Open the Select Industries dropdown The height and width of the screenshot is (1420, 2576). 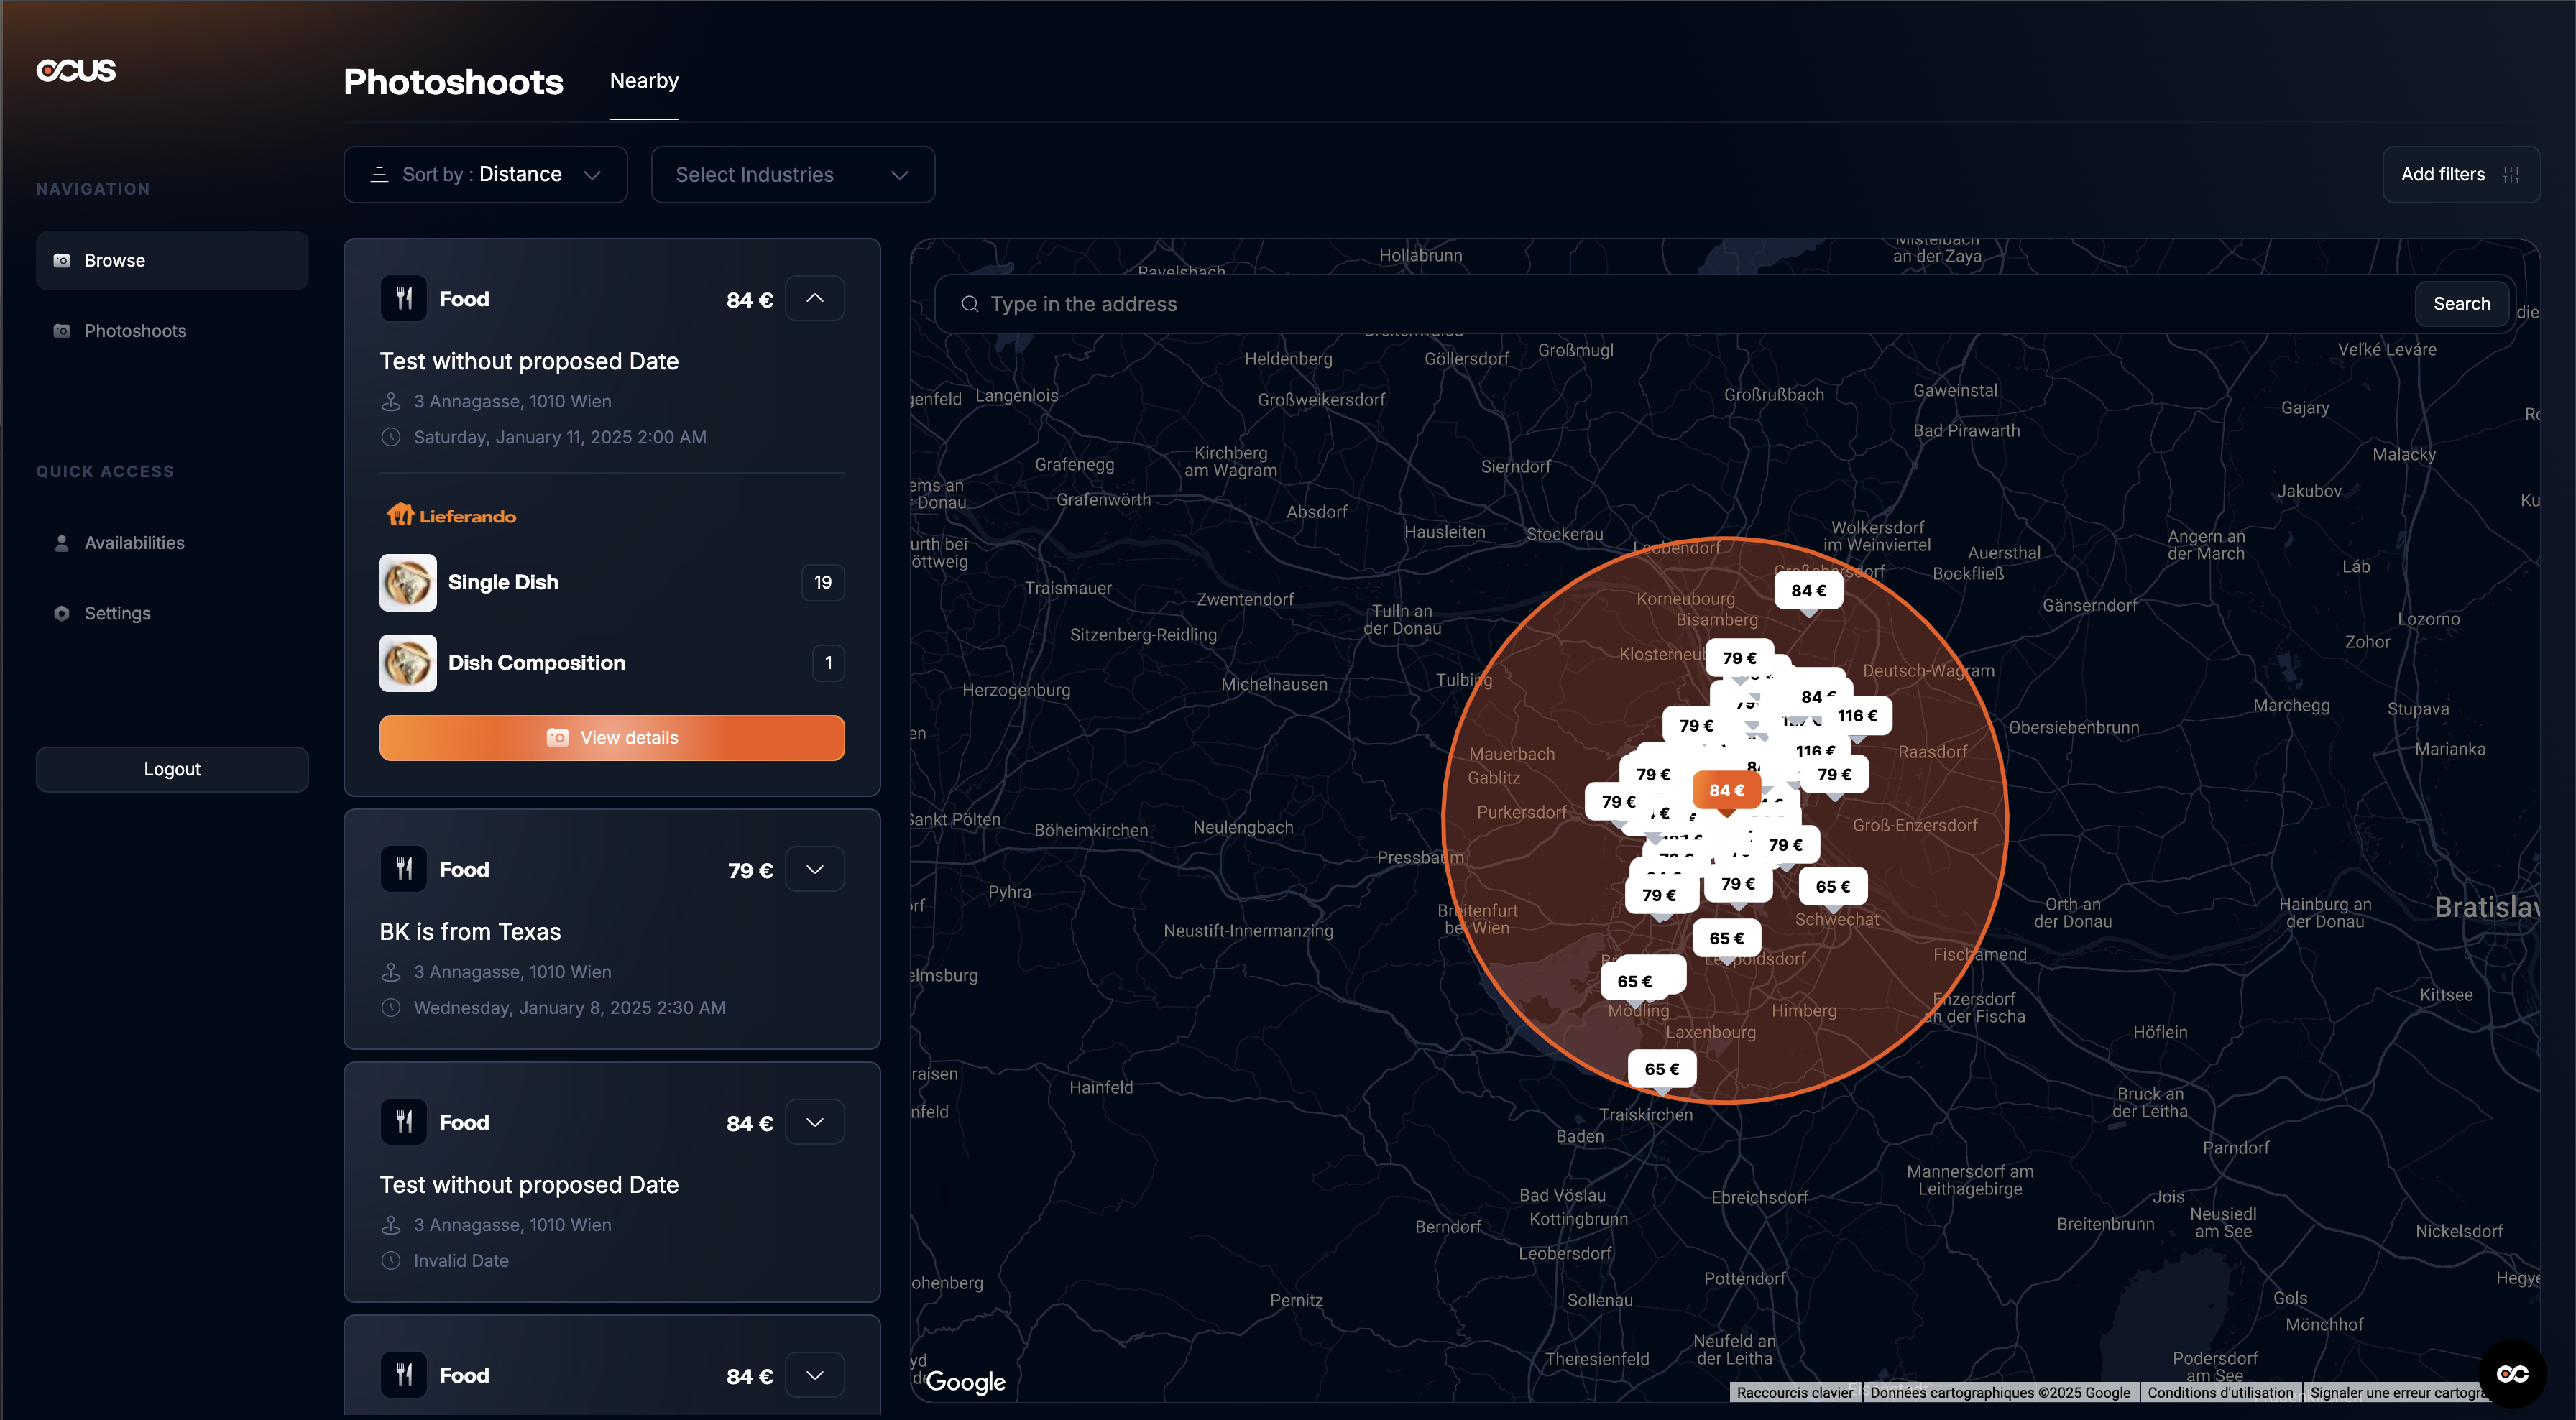[x=792, y=175]
